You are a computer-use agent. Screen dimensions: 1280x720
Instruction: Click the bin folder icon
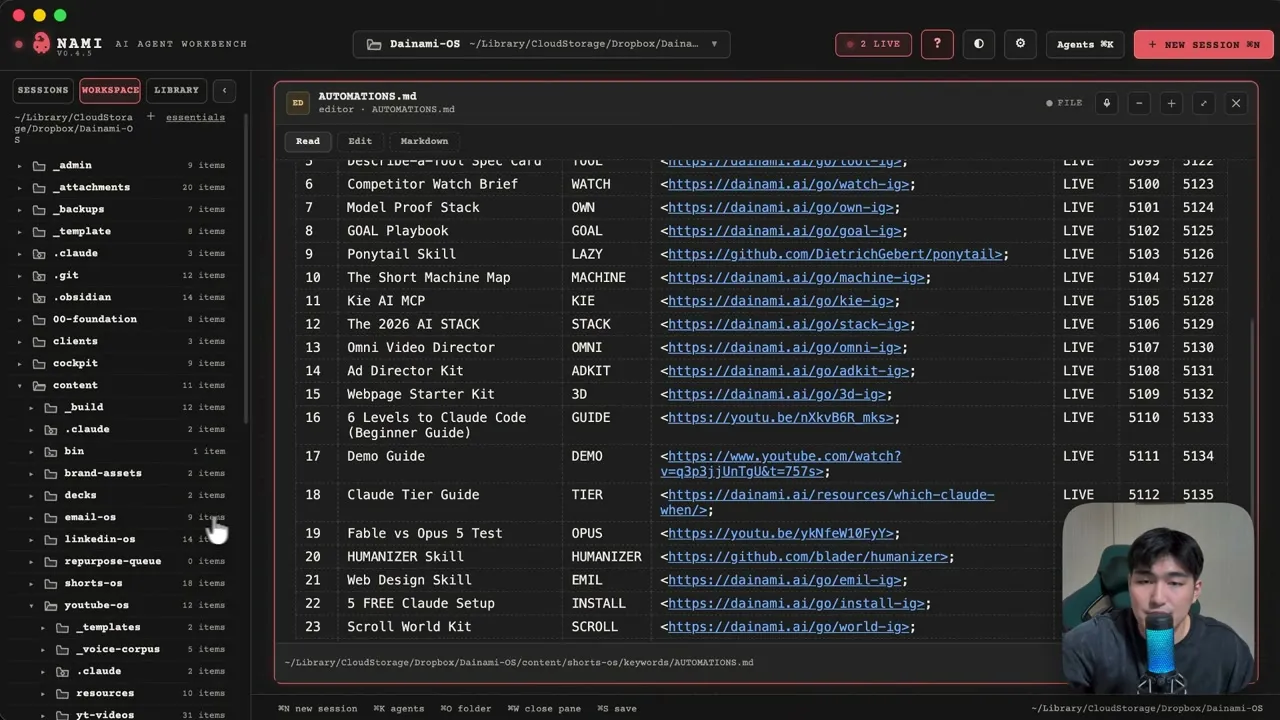51,451
